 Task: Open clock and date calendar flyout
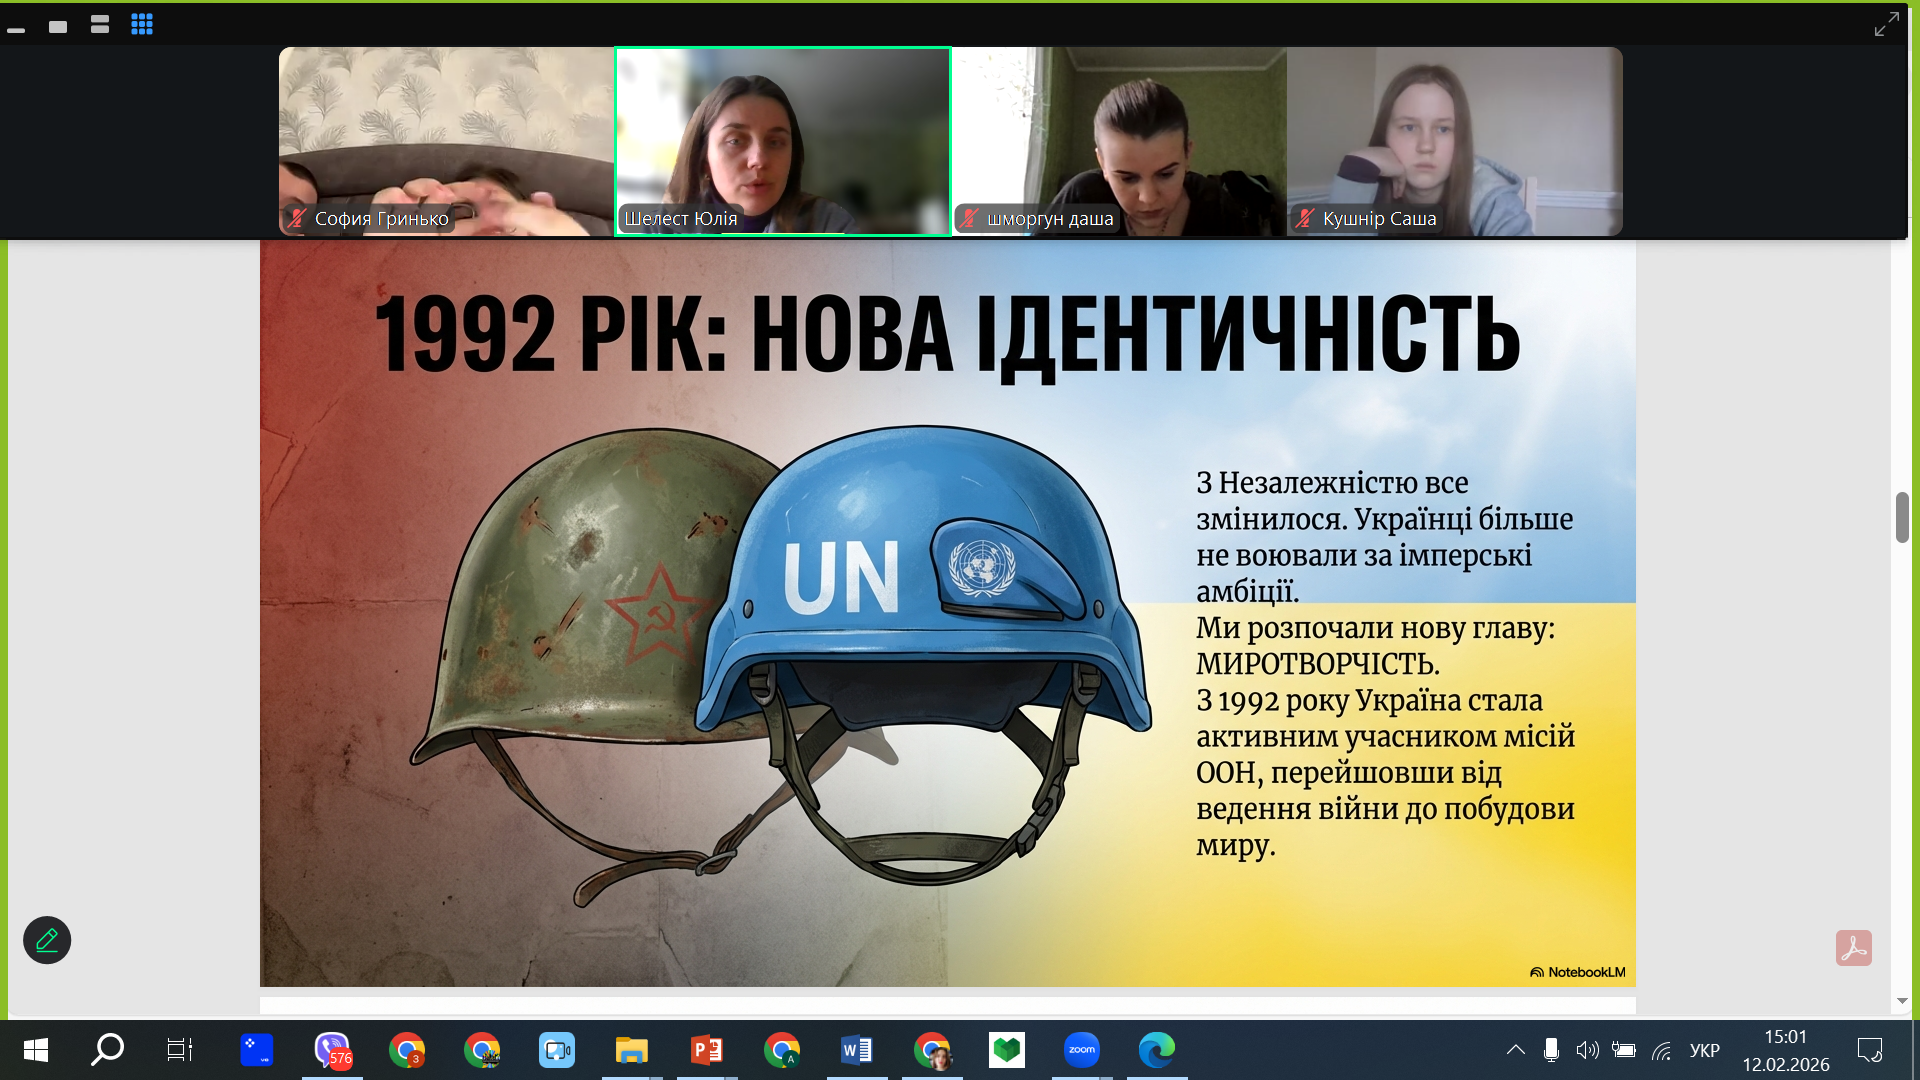click(1785, 1050)
